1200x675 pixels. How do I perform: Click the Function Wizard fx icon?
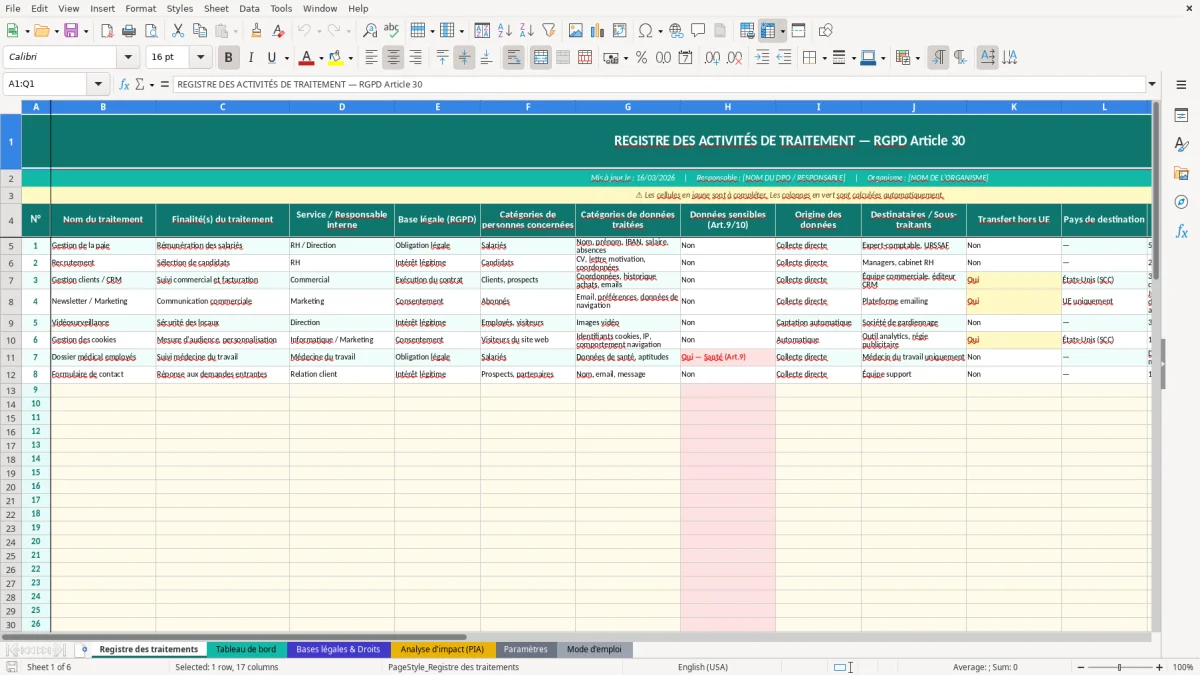click(124, 85)
